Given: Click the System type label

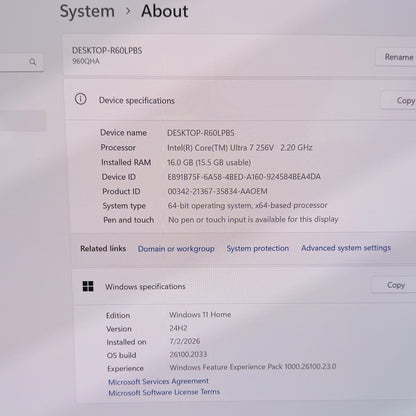Looking at the screenshot, I should [124, 206].
